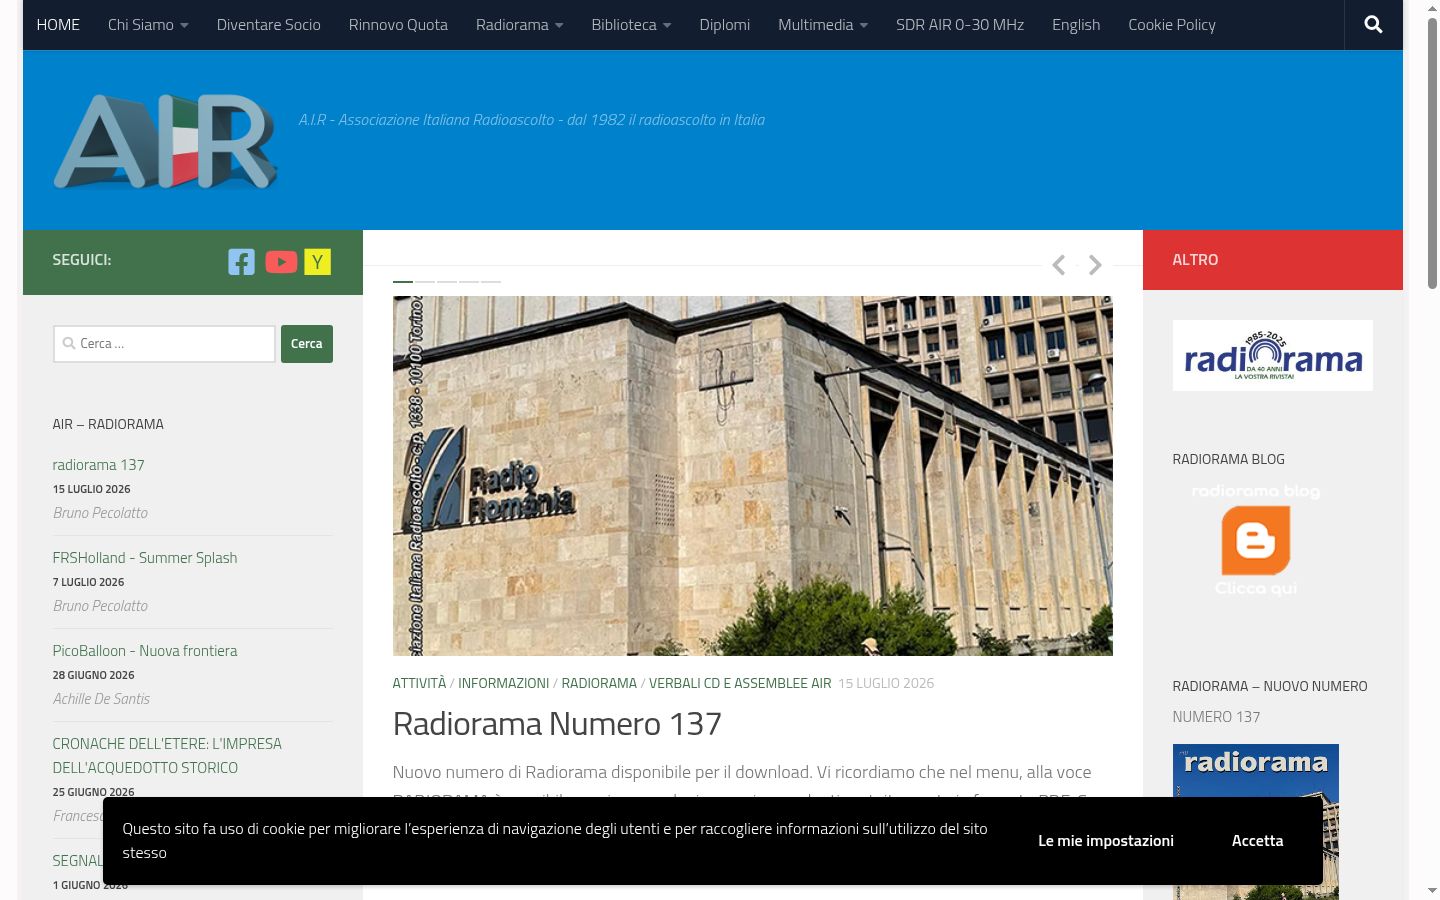Open the Radiorama Numero 137 article title
Viewport: 1440px width, 900px height.
[x=557, y=723]
